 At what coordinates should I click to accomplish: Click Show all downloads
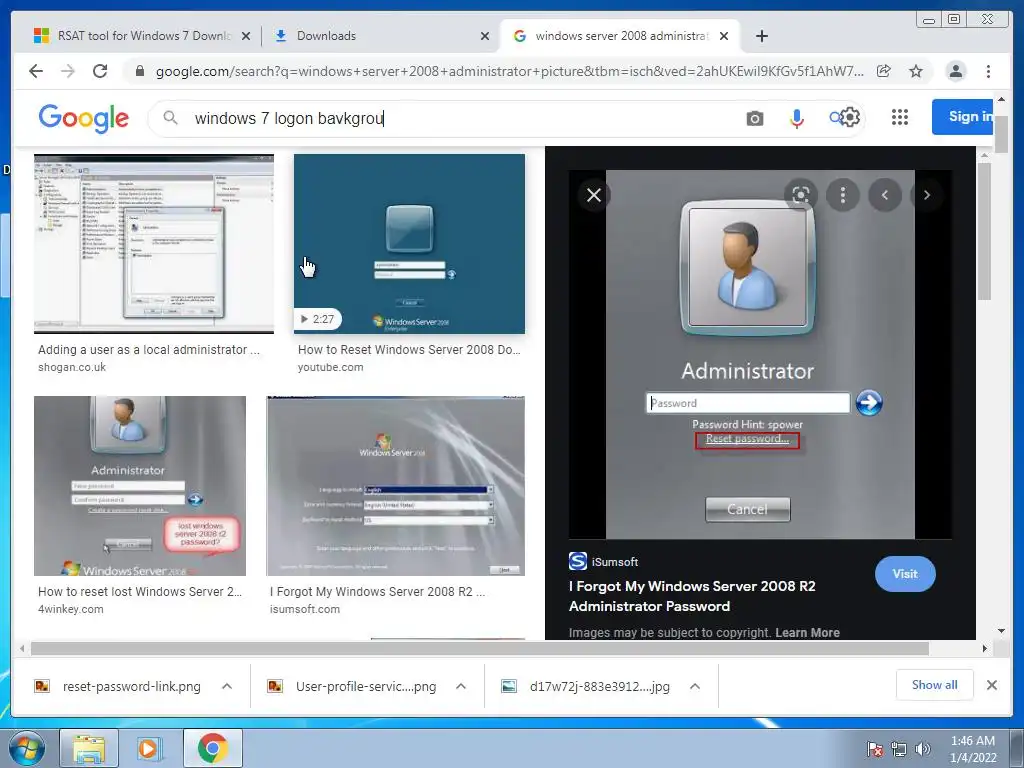pyautogui.click(x=935, y=685)
